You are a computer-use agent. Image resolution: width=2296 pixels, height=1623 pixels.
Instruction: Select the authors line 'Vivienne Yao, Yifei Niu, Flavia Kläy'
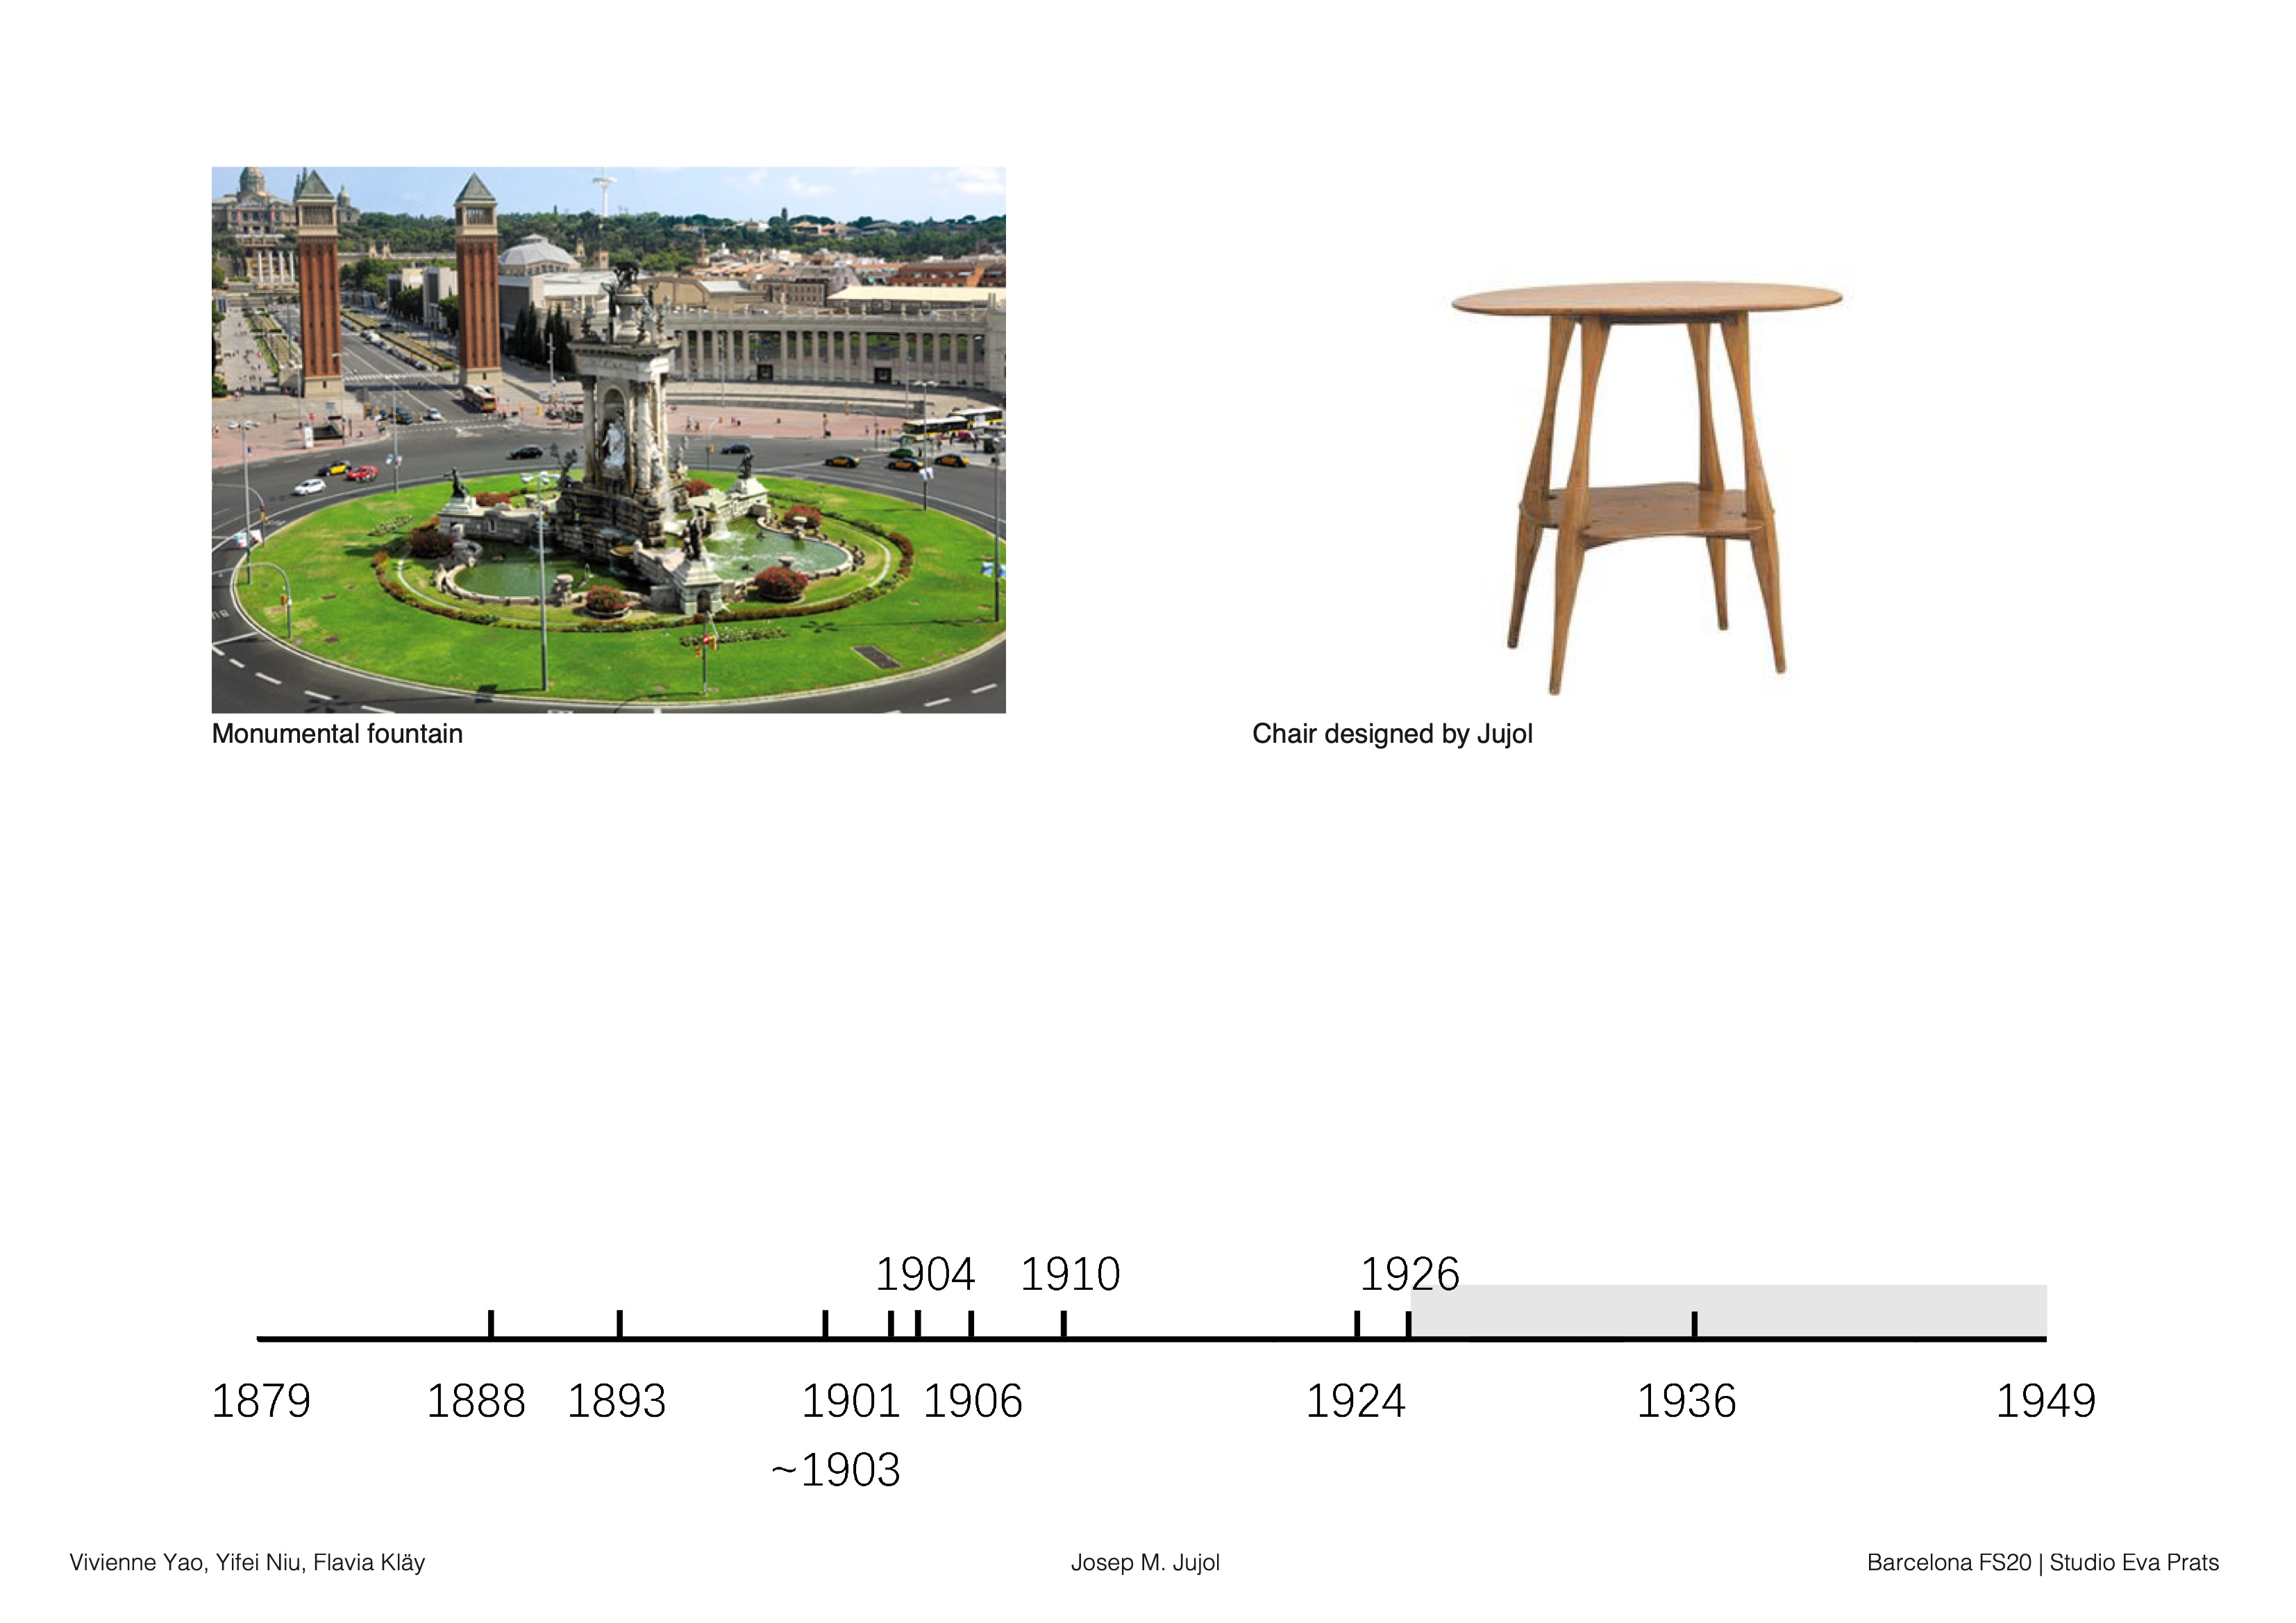point(247,1563)
